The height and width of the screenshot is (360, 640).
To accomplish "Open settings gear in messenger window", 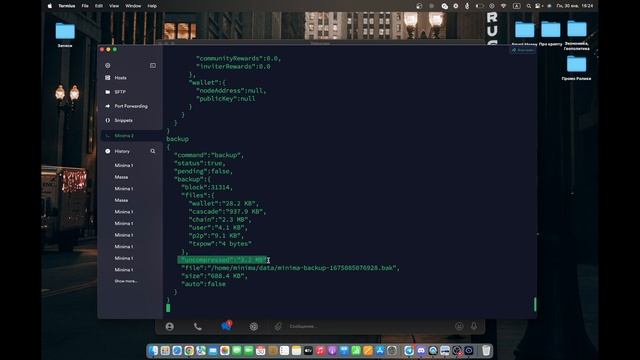I will pyautogui.click(x=253, y=327).
